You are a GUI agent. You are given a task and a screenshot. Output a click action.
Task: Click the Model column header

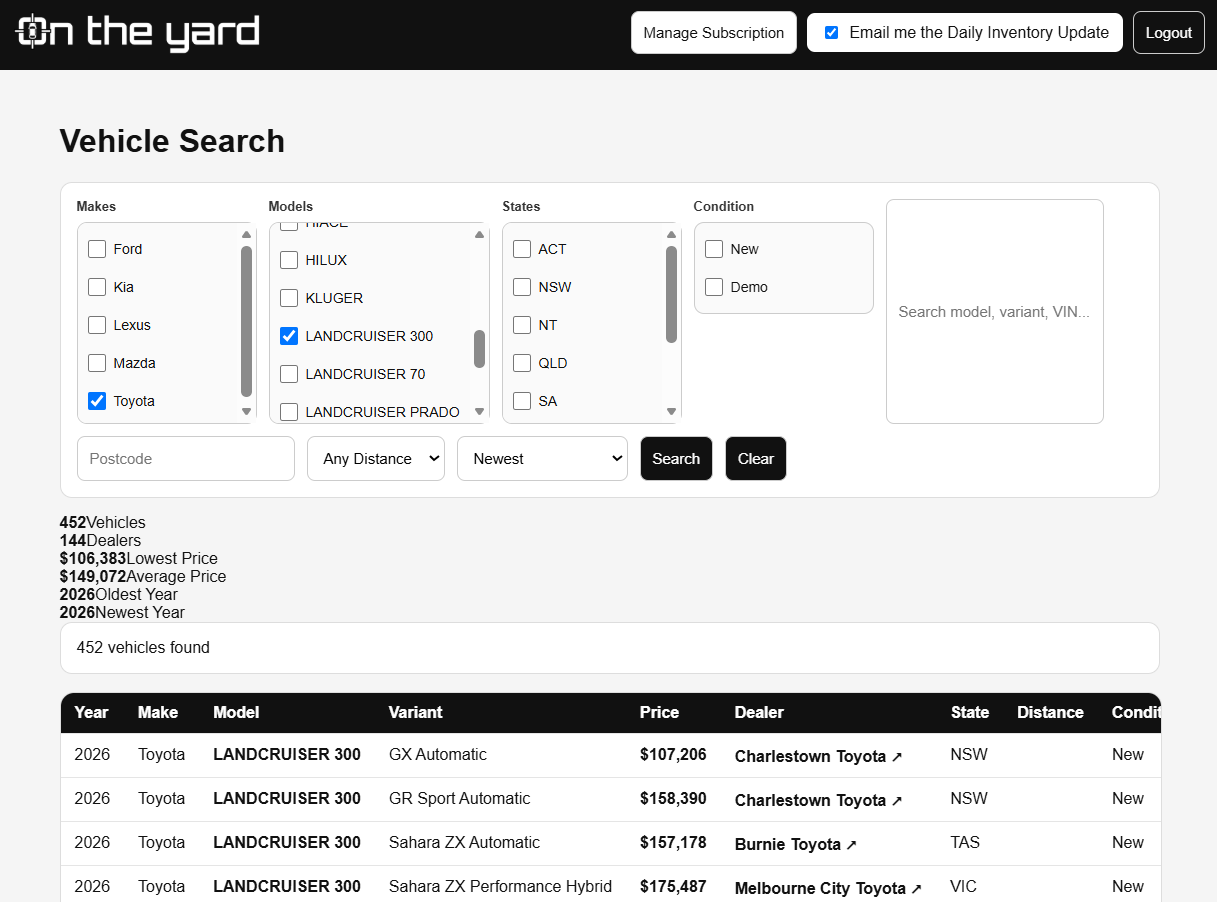236,712
